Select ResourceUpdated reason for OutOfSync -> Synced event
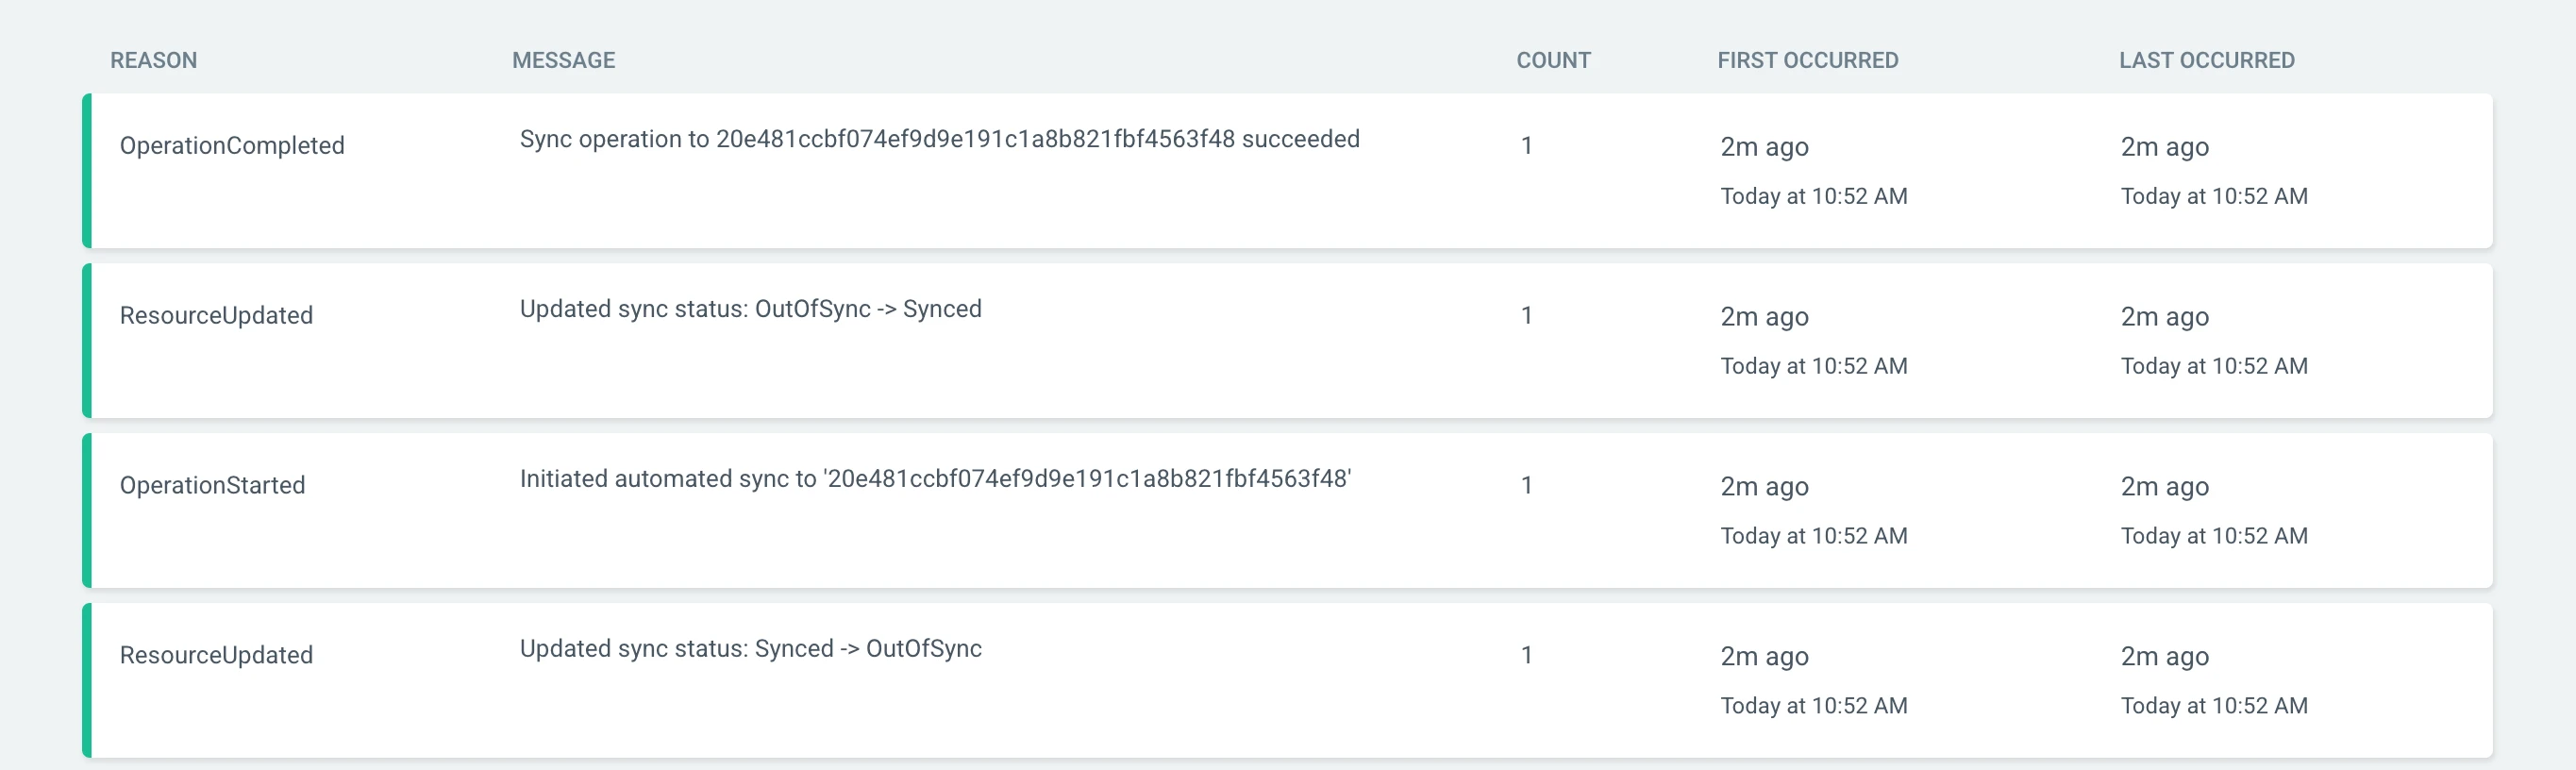 pyautogui.click(x=216, y=316)
